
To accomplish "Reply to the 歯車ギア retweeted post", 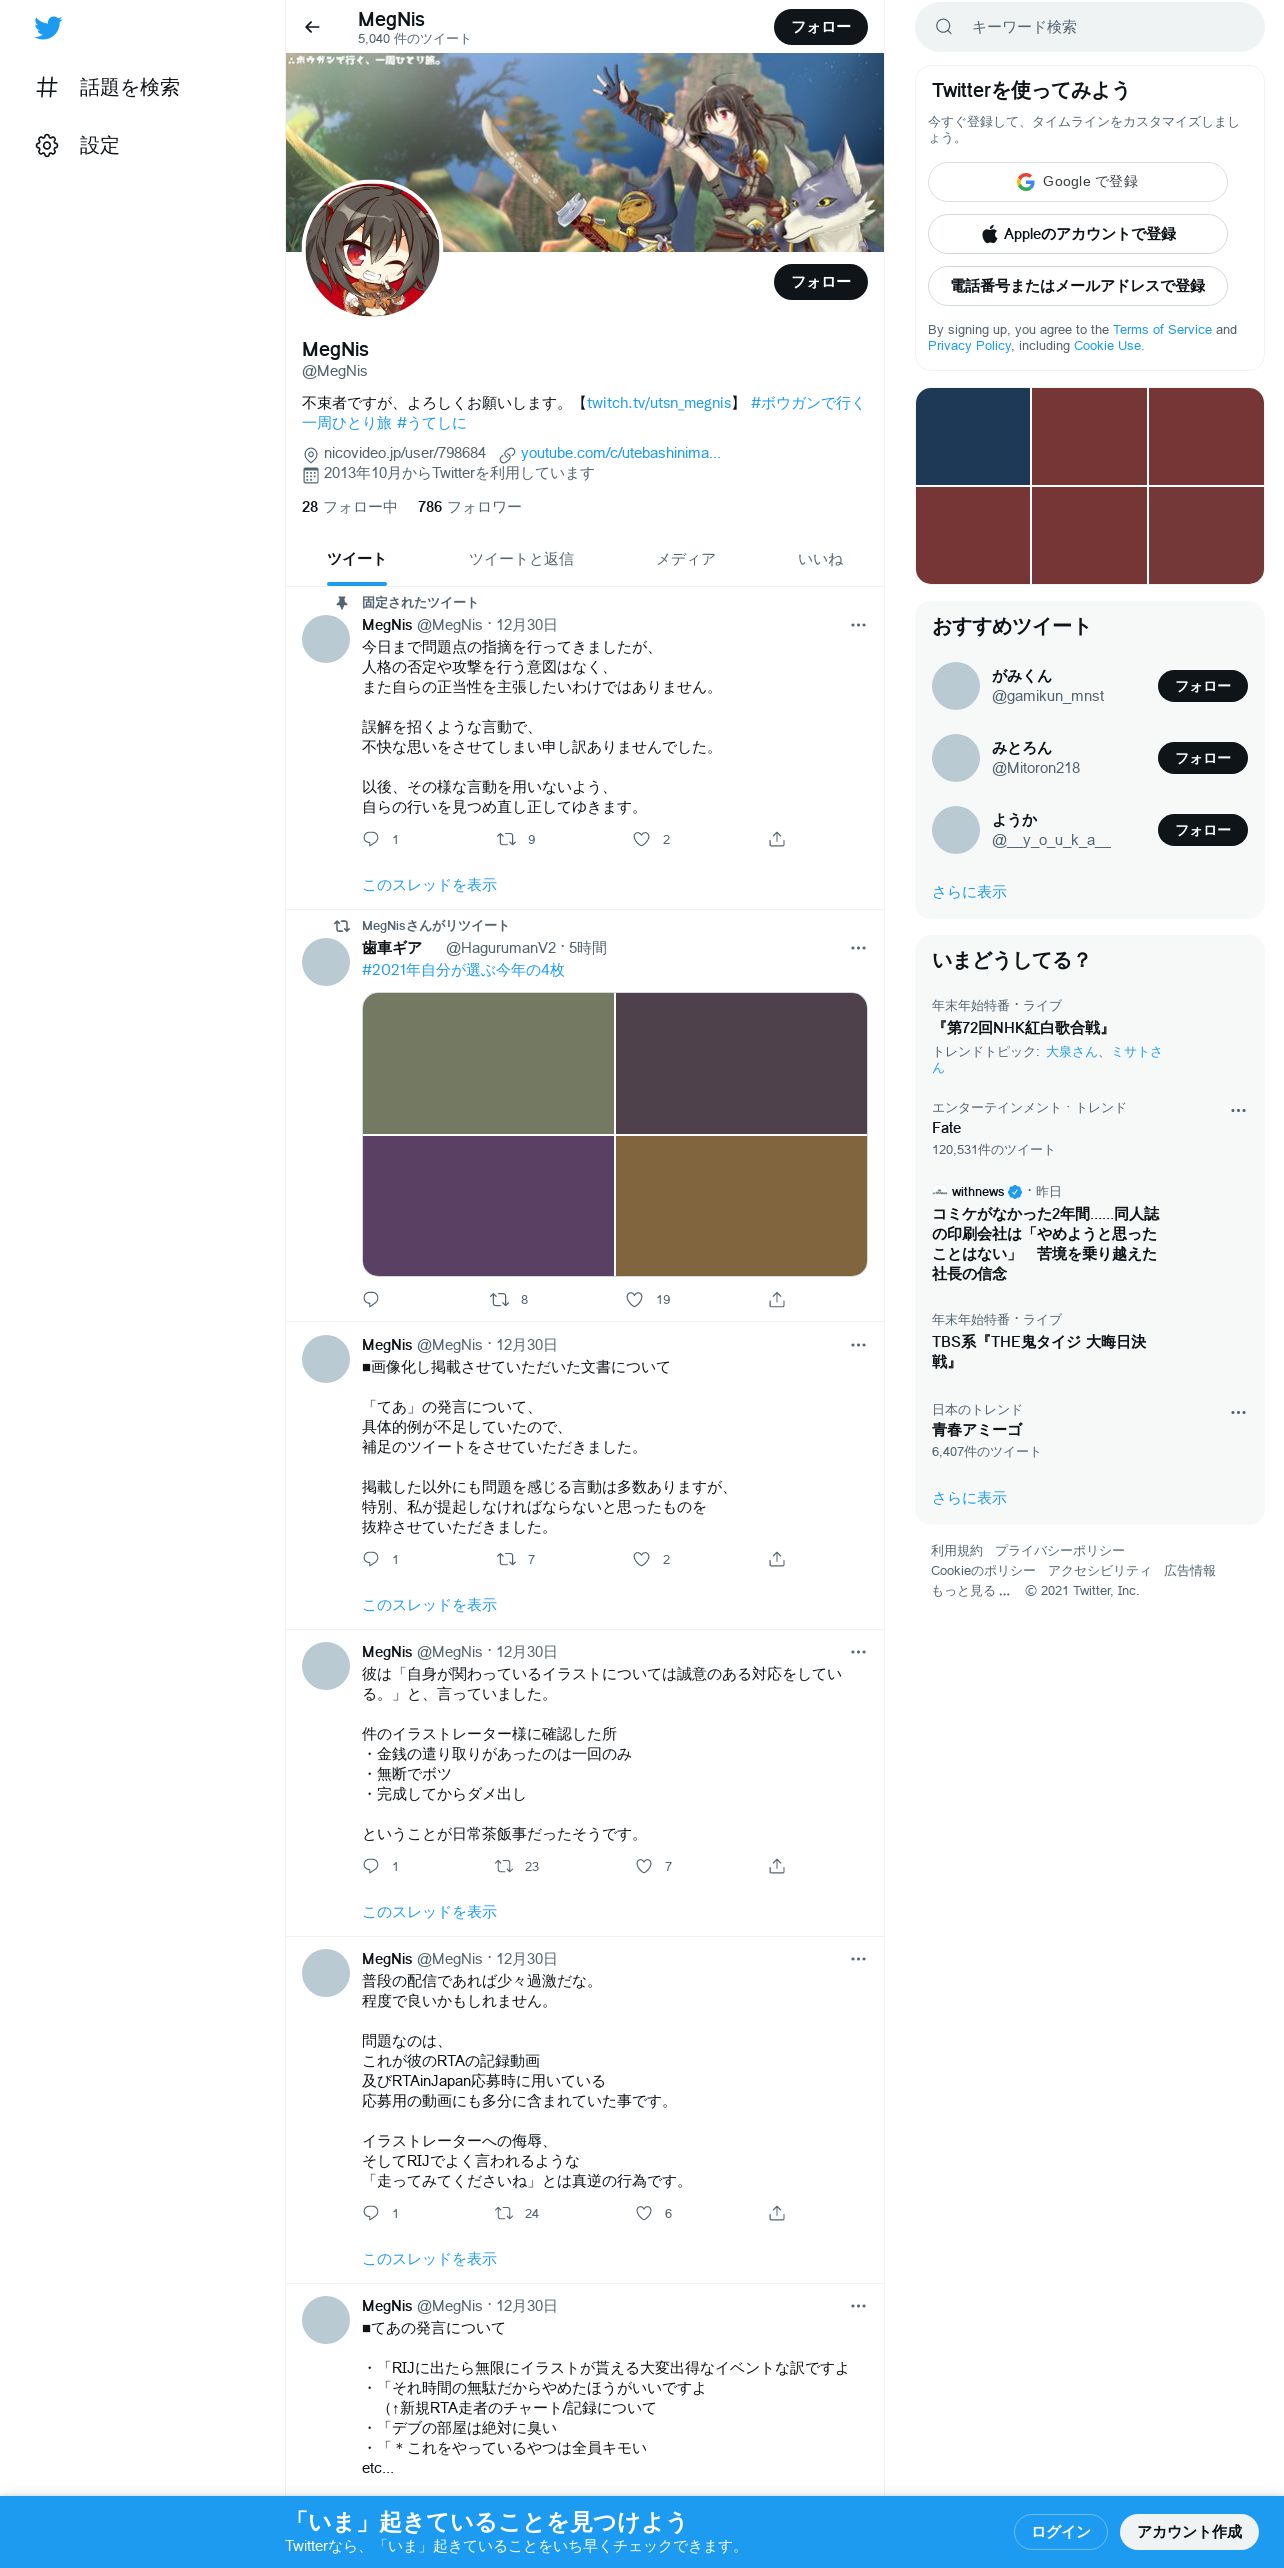I will click(x=371, y=1299).
